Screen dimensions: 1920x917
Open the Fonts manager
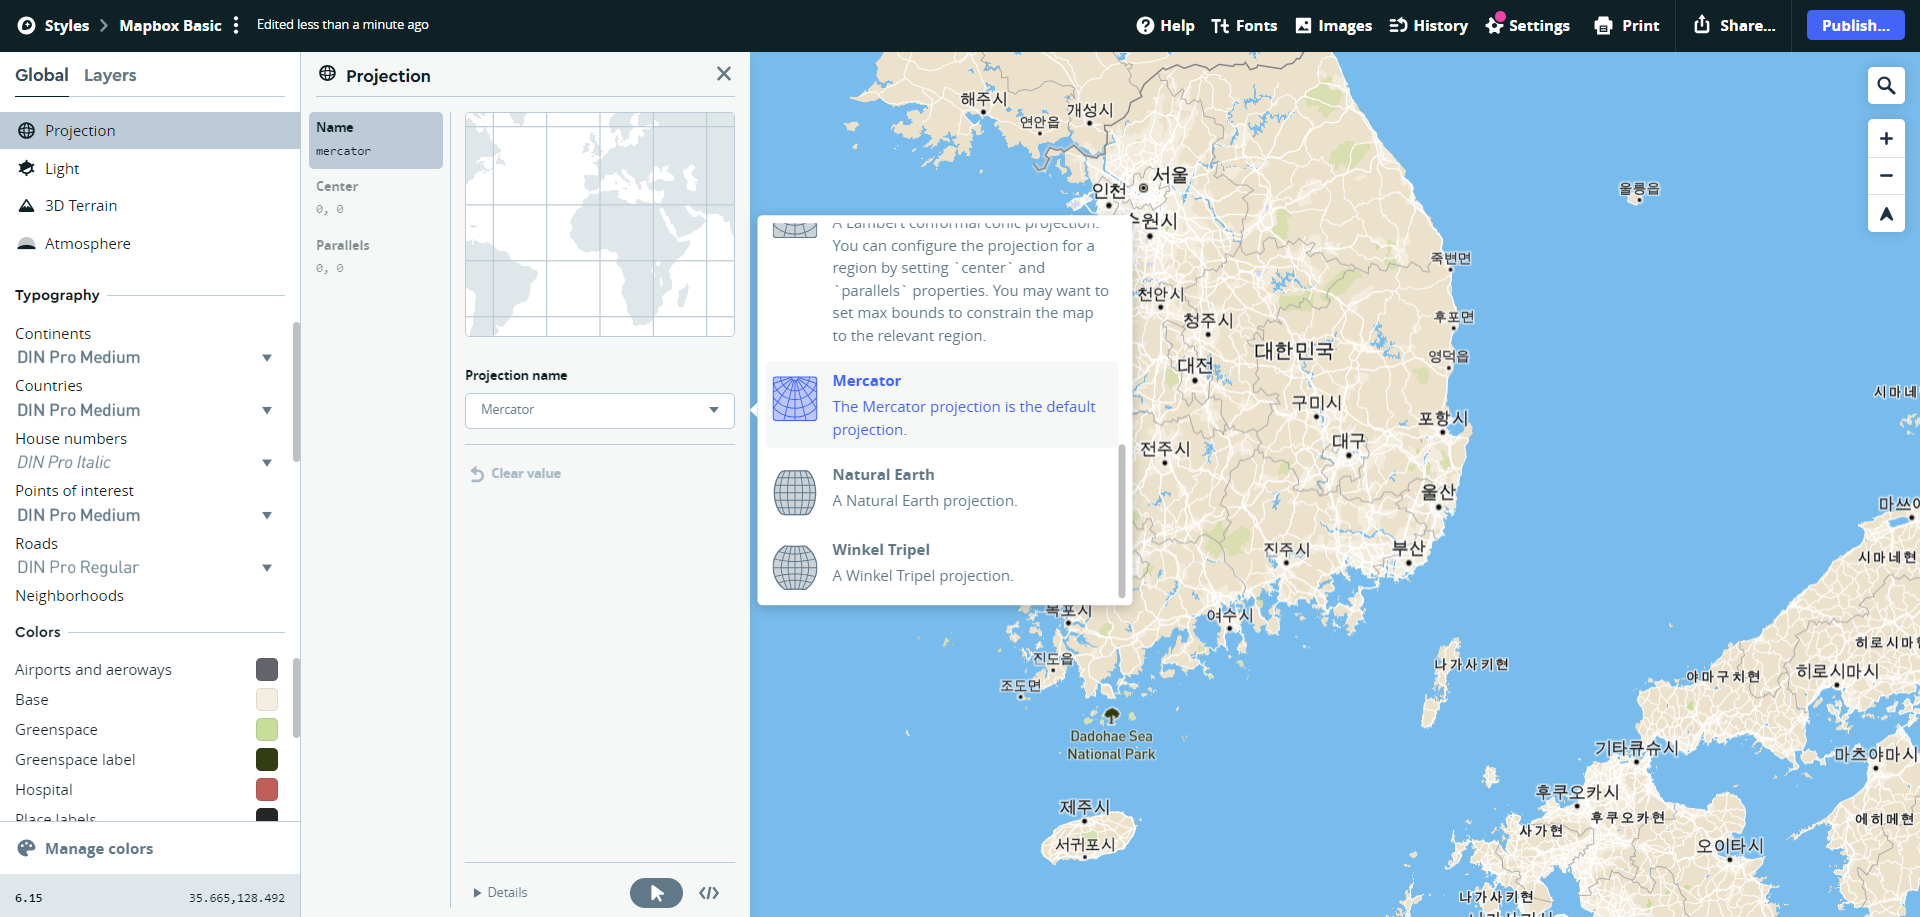point(1244,26)
